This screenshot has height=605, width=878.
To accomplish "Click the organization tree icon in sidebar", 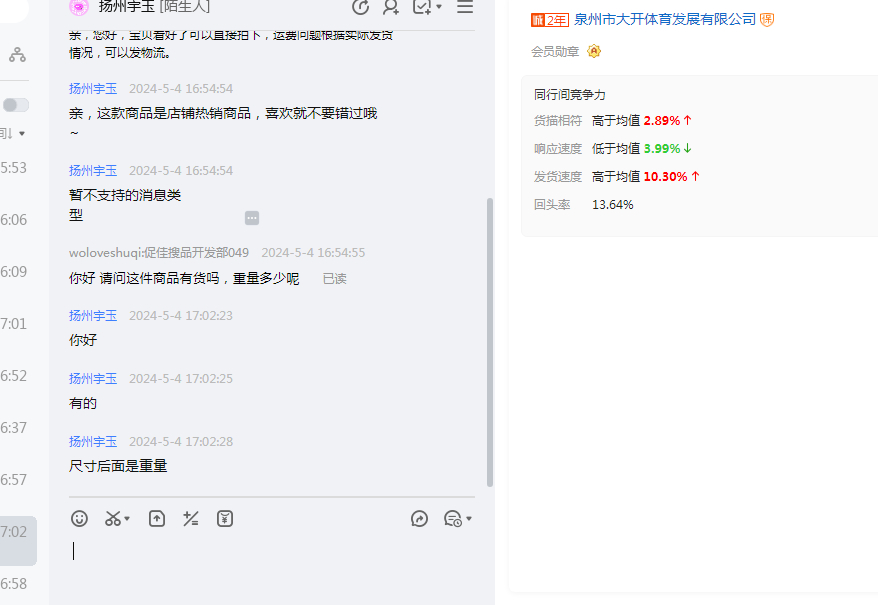I will coord(17,54).
